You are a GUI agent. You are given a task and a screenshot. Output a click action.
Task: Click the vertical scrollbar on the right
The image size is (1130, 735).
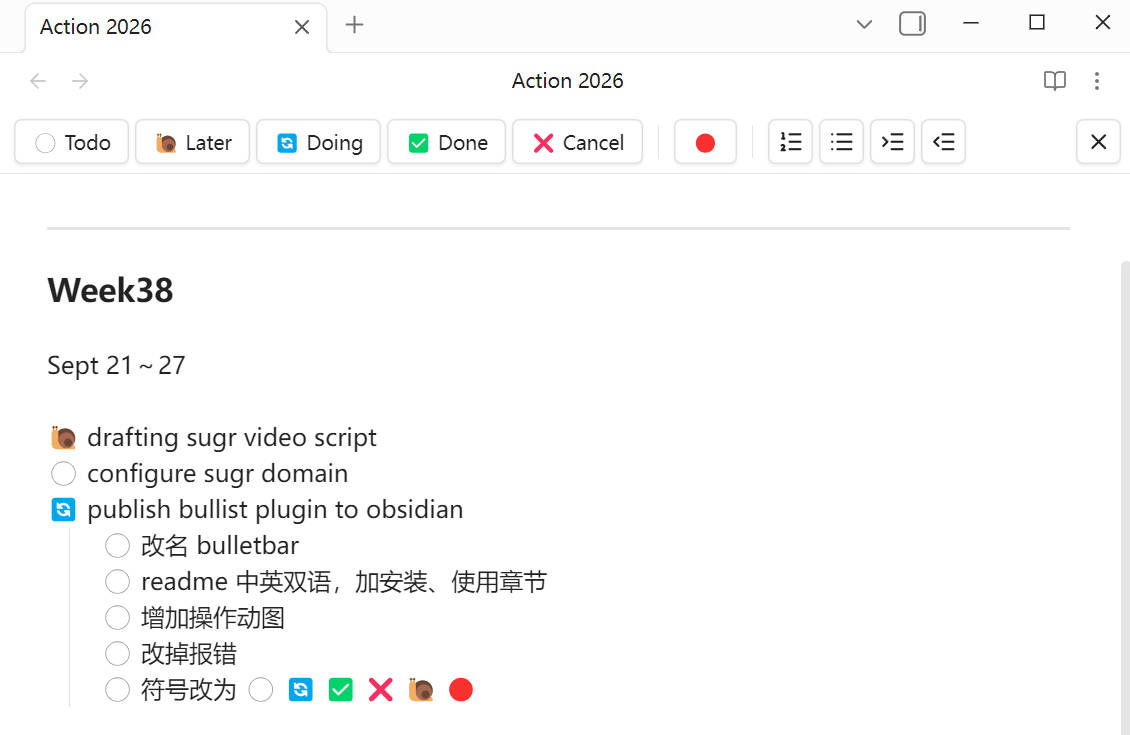1125,497
